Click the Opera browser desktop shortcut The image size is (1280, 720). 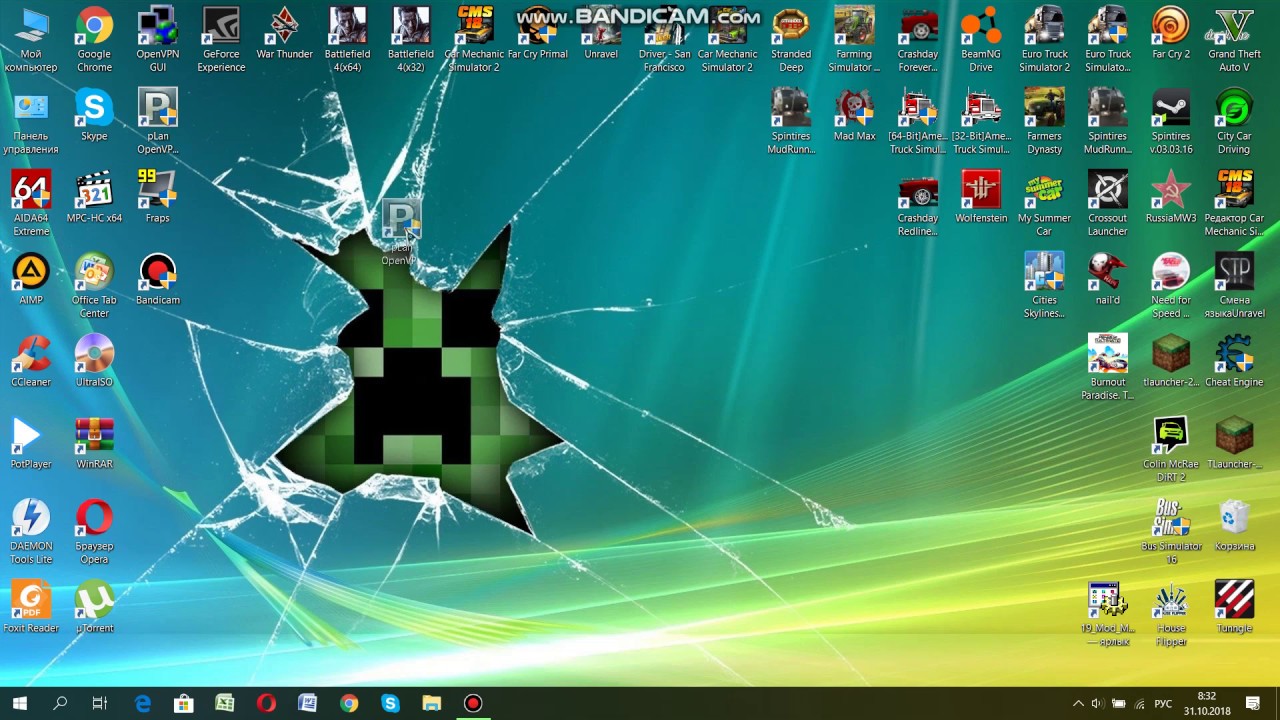pos(94,530)
